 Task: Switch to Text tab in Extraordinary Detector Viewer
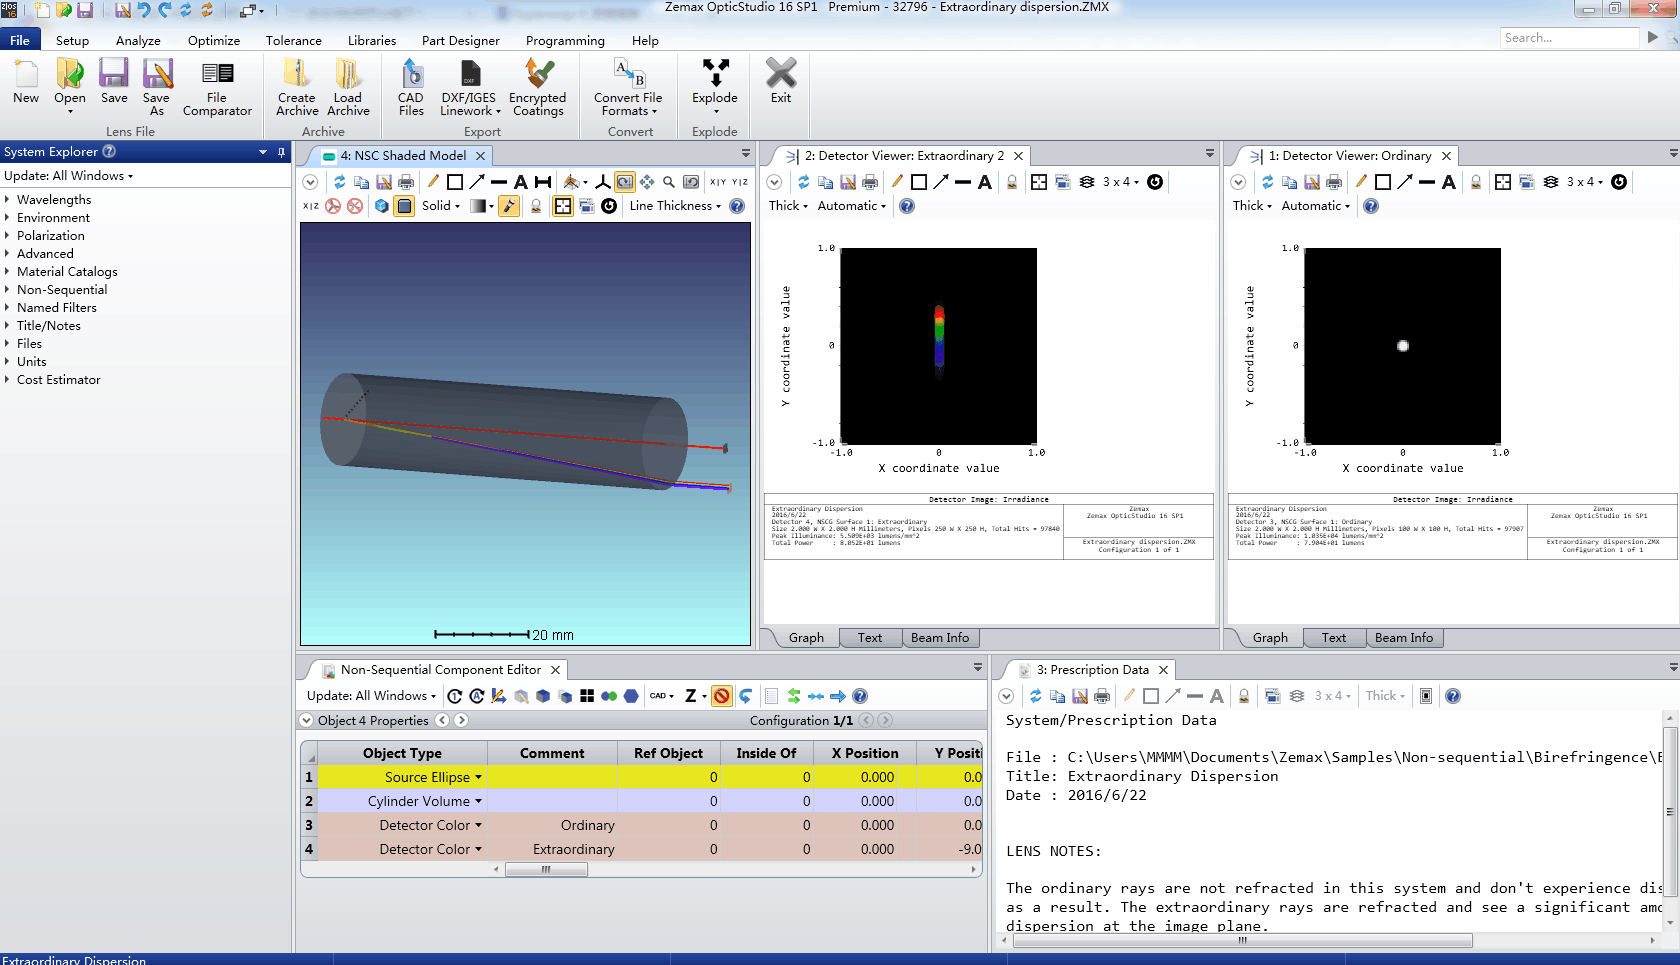(870, 638)
